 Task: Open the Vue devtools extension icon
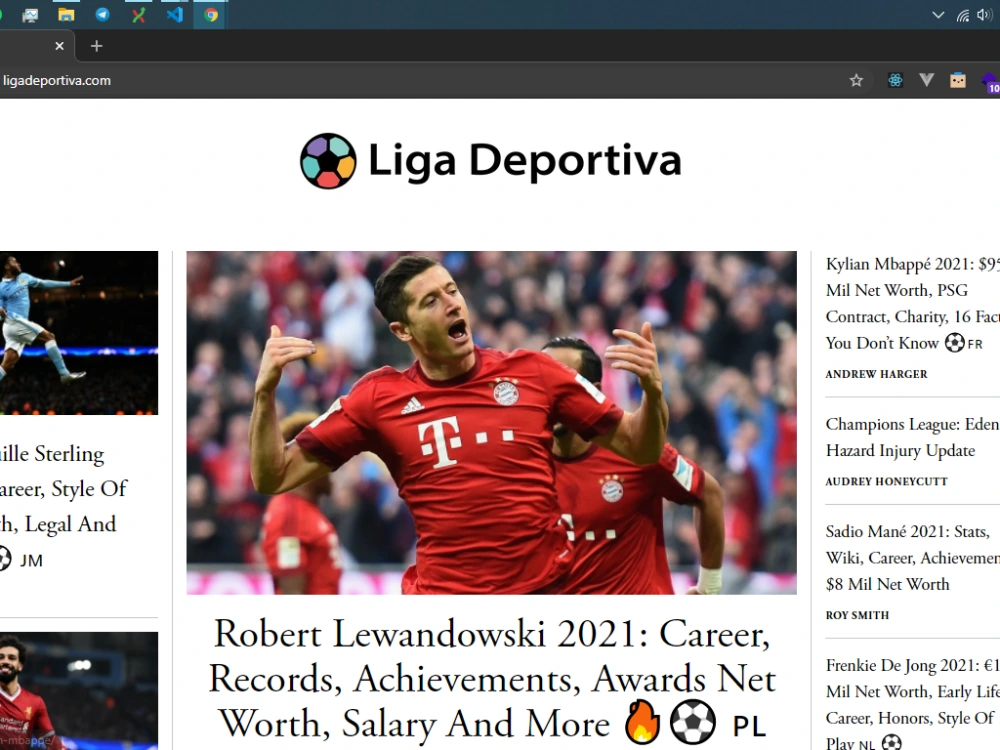pos(927,80)
